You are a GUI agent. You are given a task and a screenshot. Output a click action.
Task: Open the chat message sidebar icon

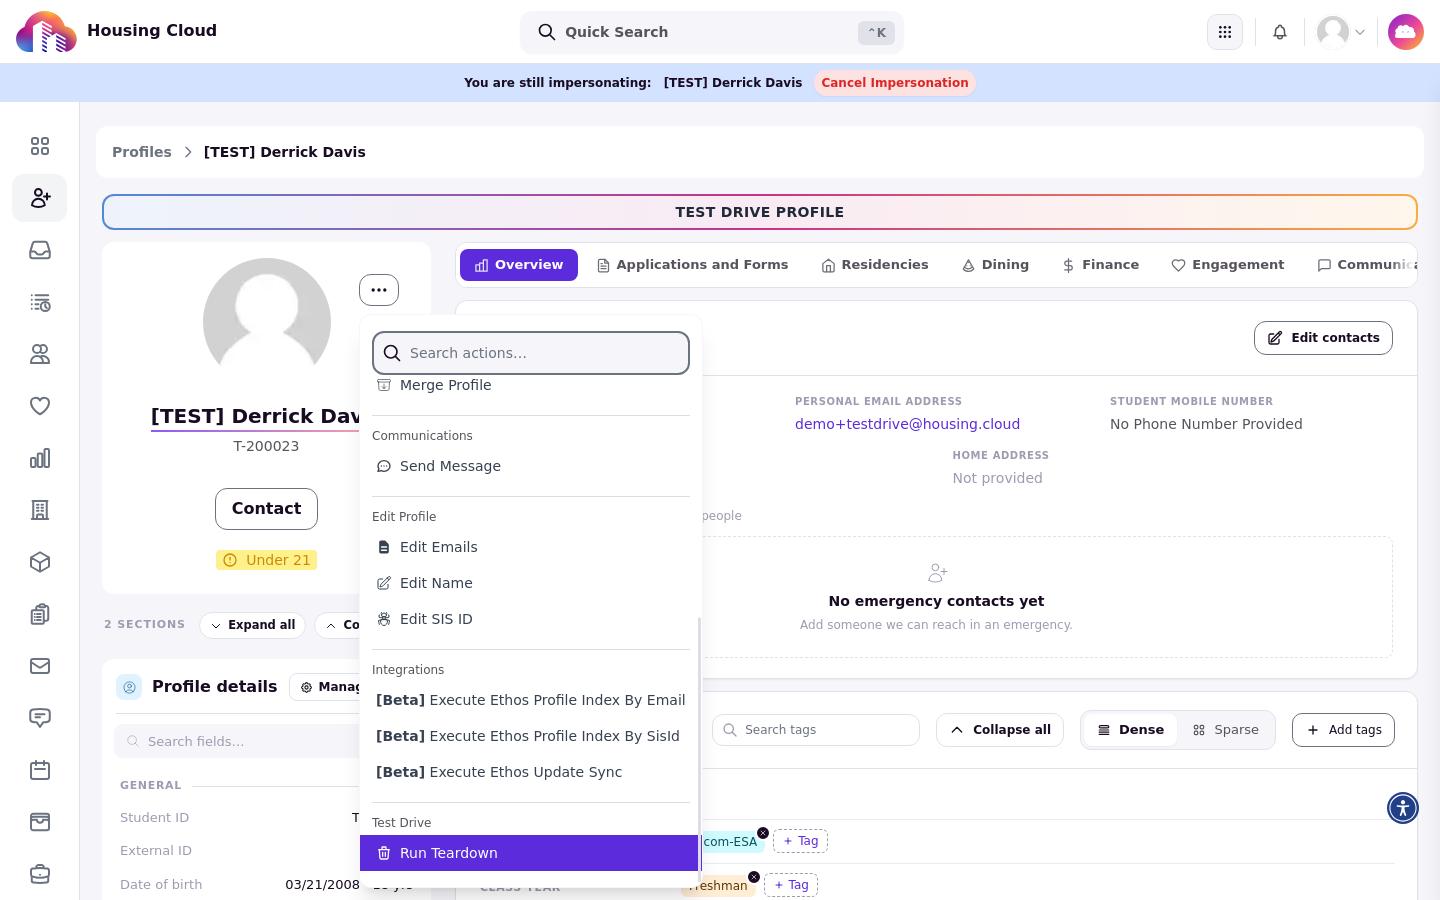click(40, 718)
